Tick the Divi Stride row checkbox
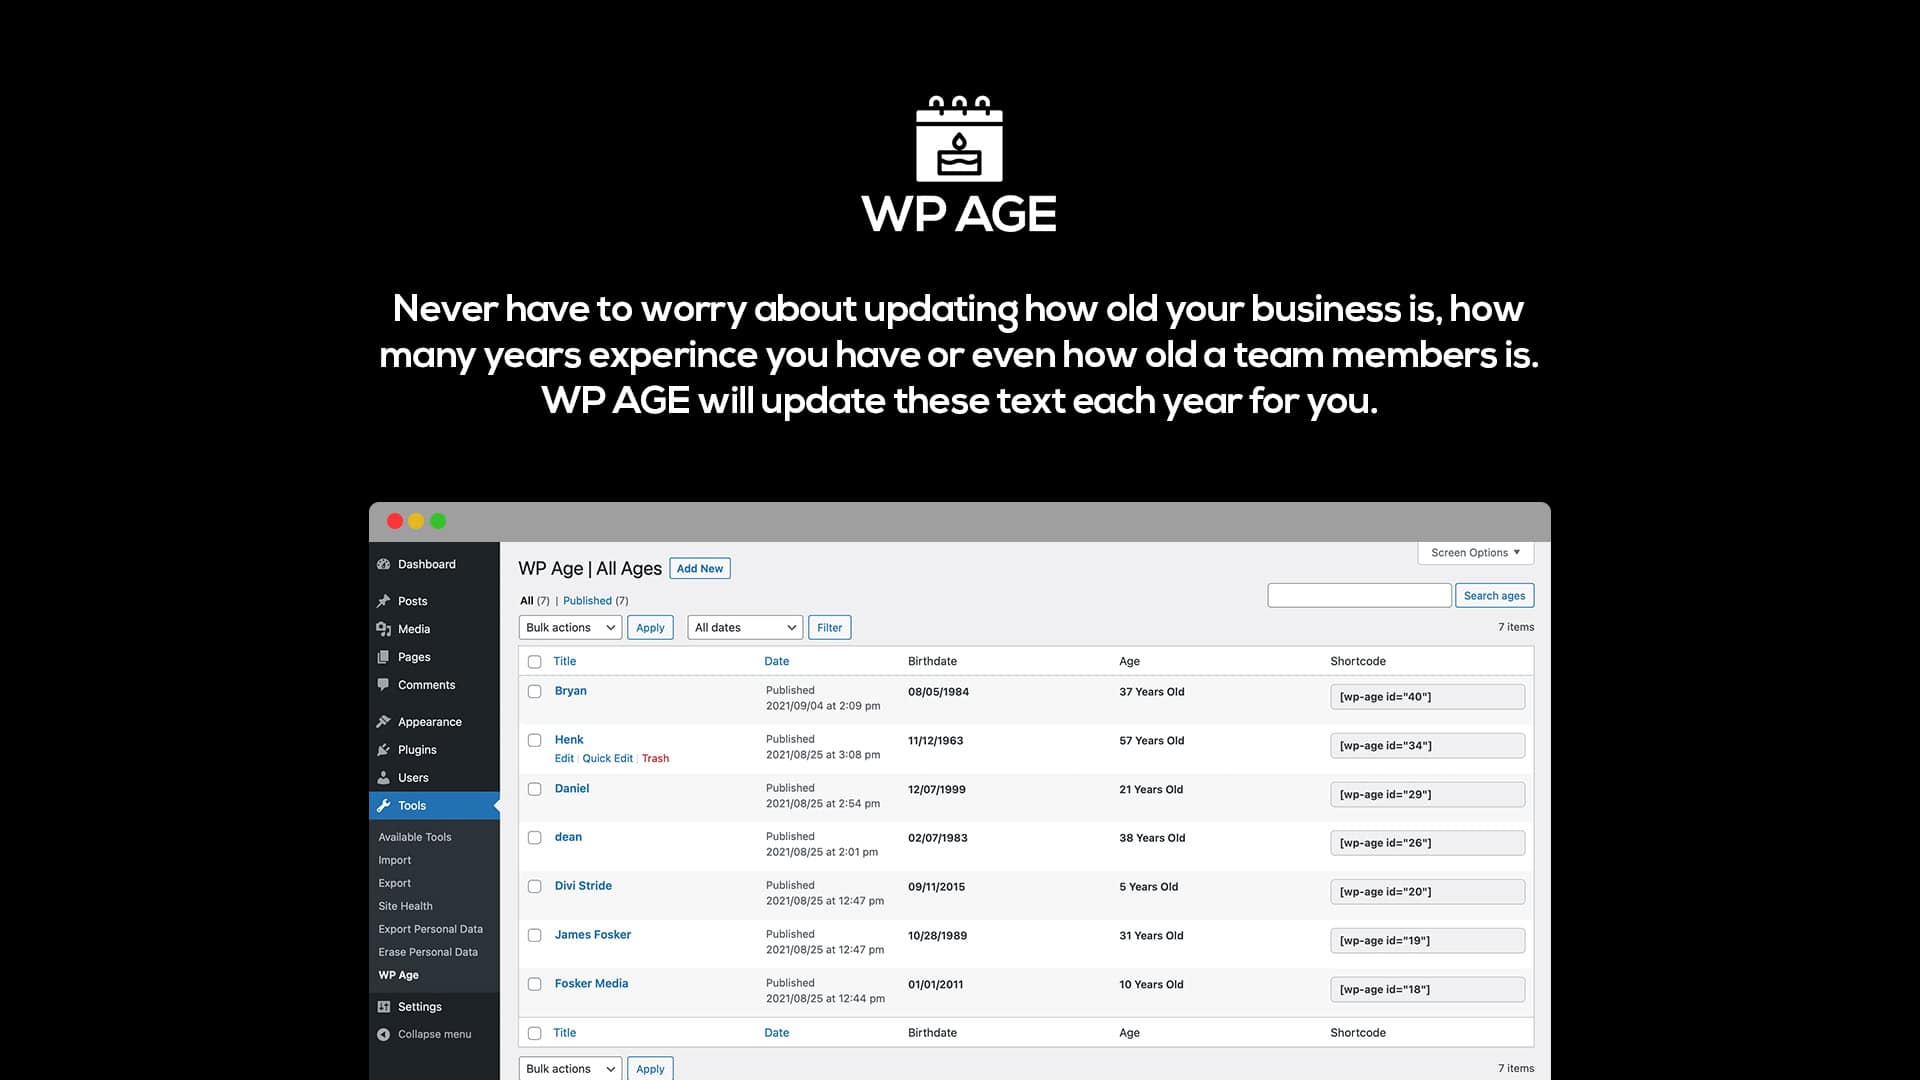The height and width of the screenshot is (1080, 1920). [x=534, y=887]
